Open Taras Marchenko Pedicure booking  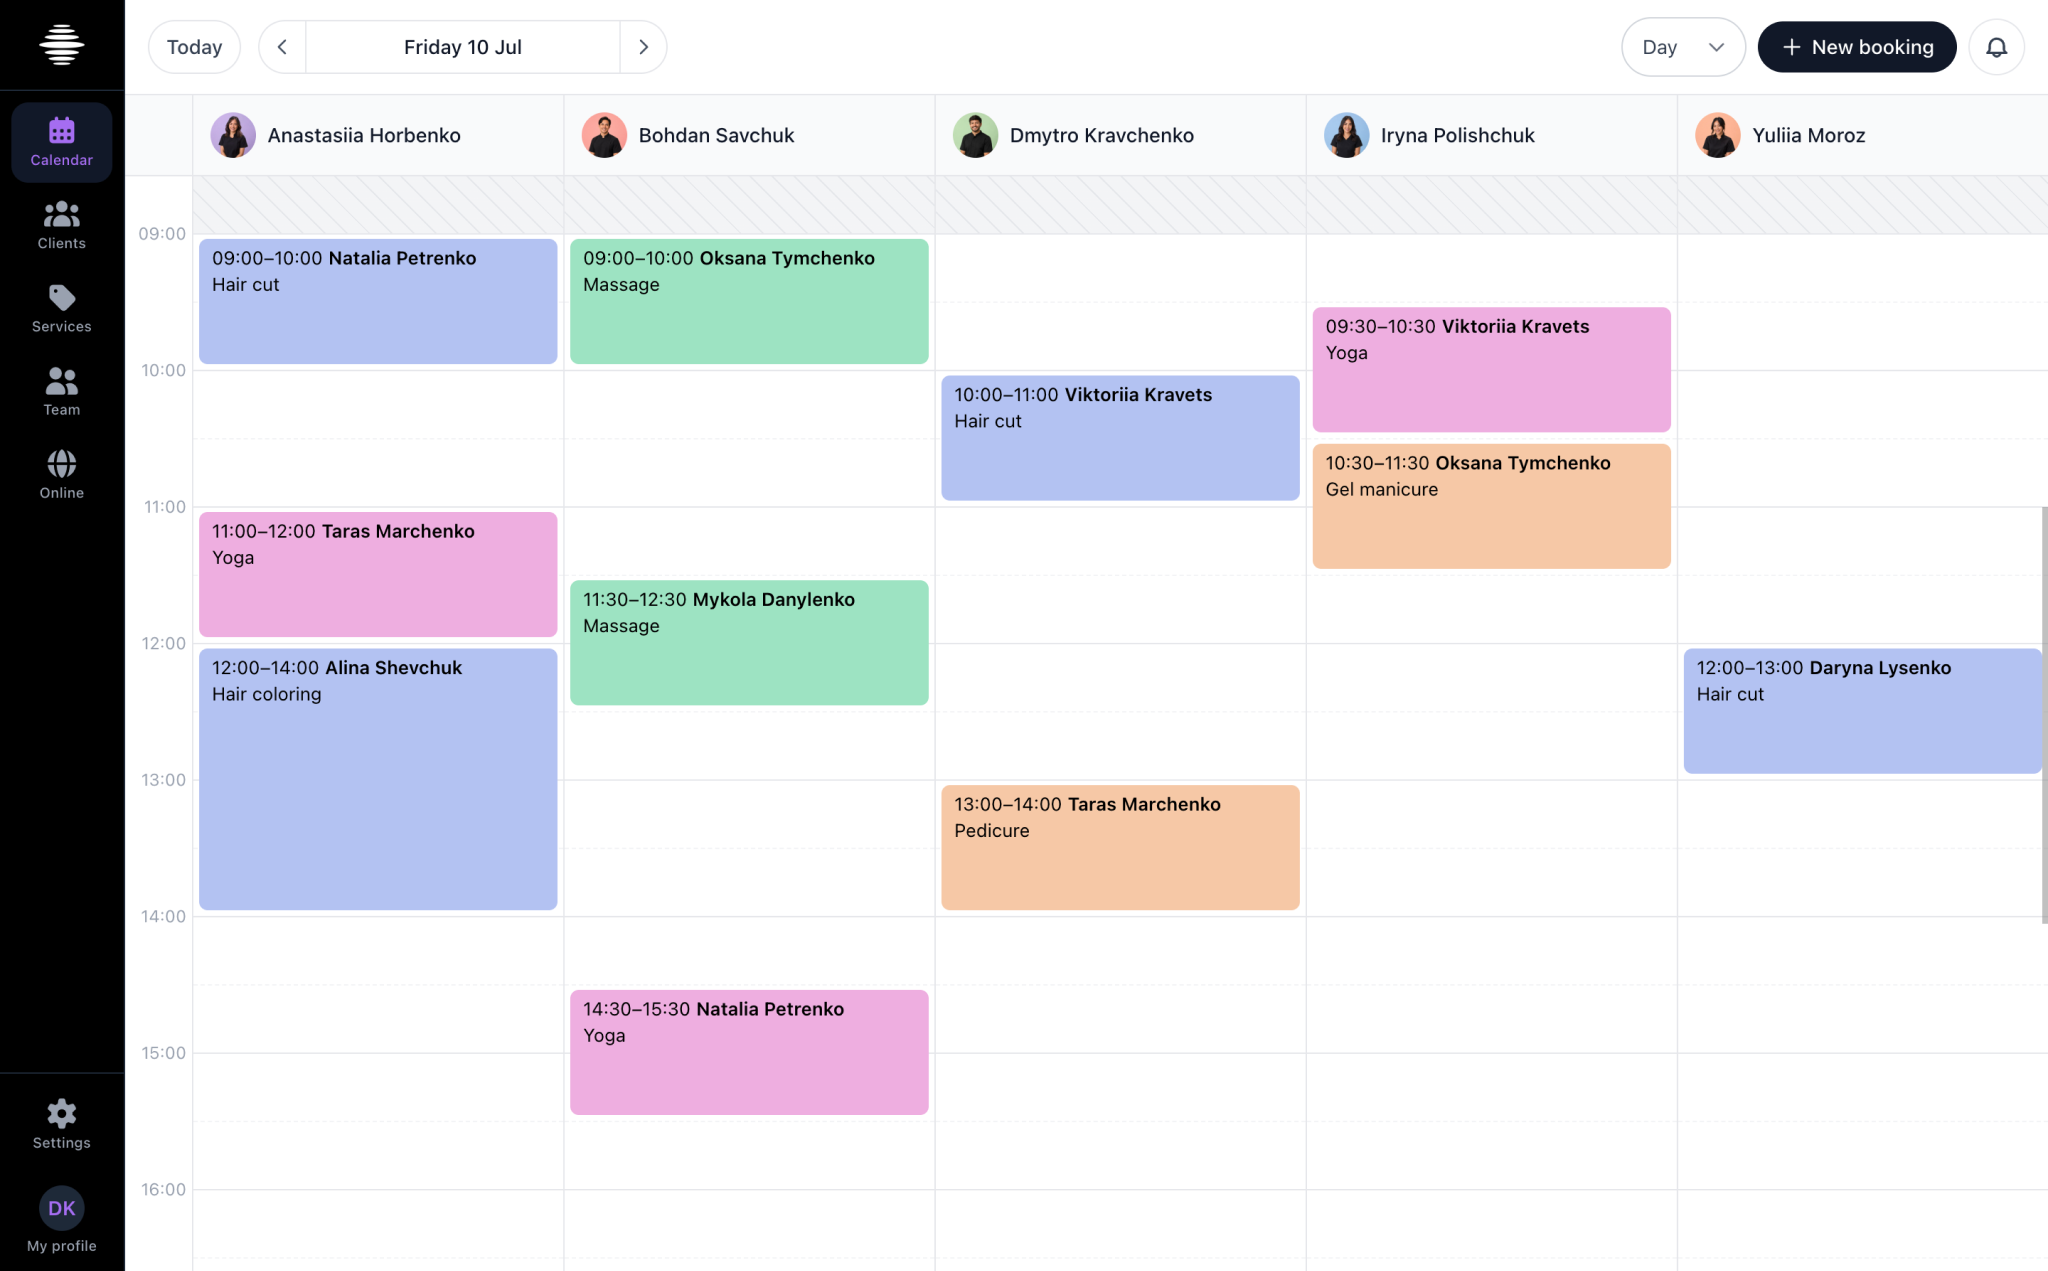coord(1120,847)
